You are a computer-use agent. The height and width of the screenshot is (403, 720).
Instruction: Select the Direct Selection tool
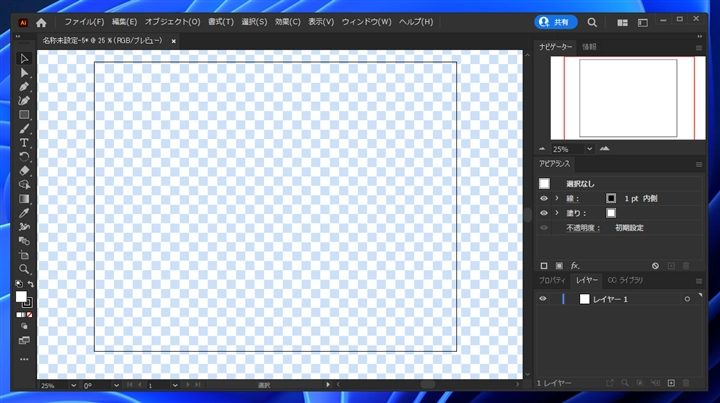click(24, 73)
